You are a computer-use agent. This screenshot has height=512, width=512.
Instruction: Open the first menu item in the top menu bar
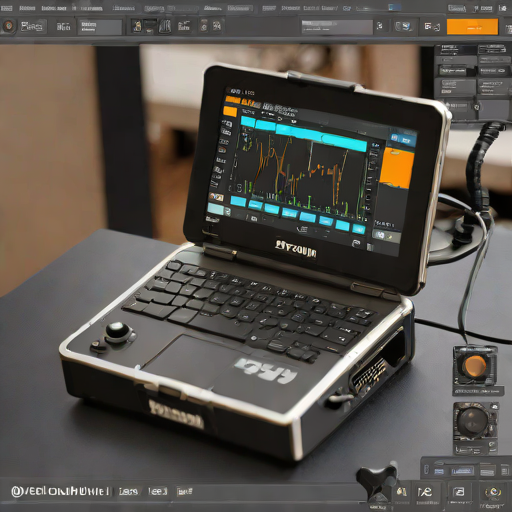click(x=6, y=8)
